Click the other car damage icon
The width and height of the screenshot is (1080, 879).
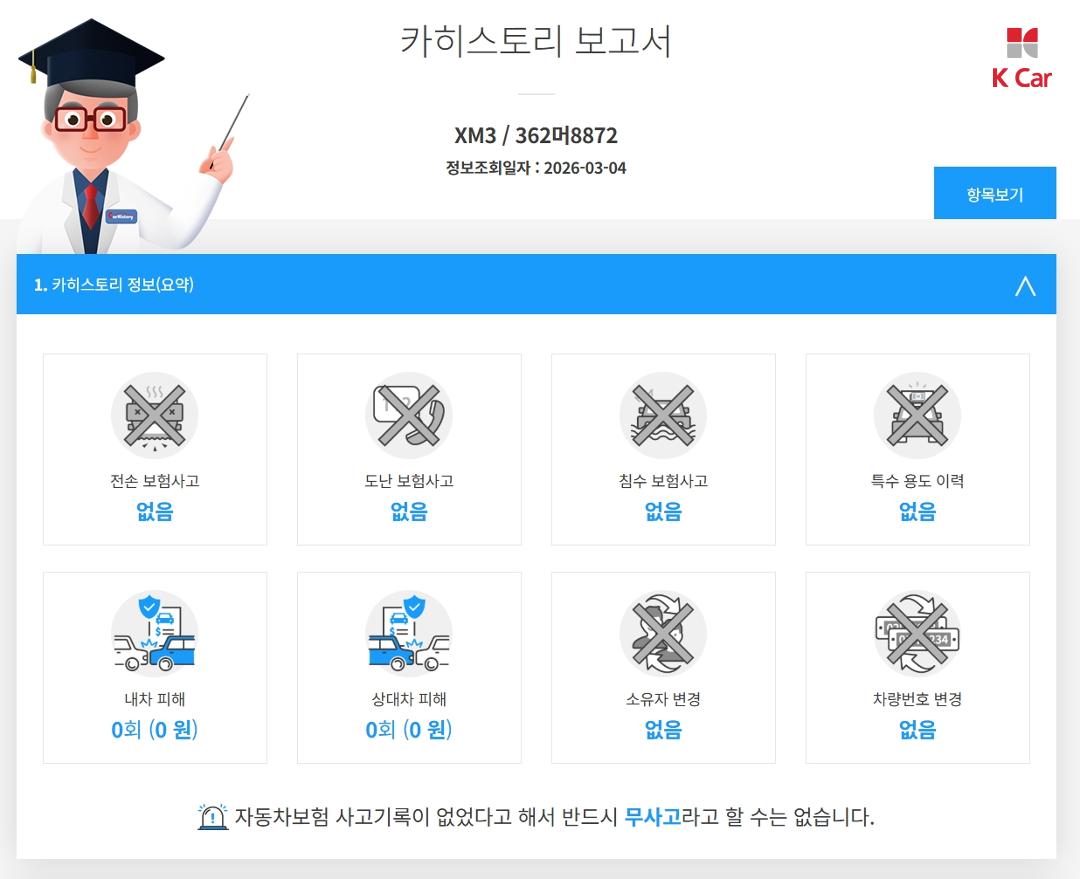click(x=408, y=633)
